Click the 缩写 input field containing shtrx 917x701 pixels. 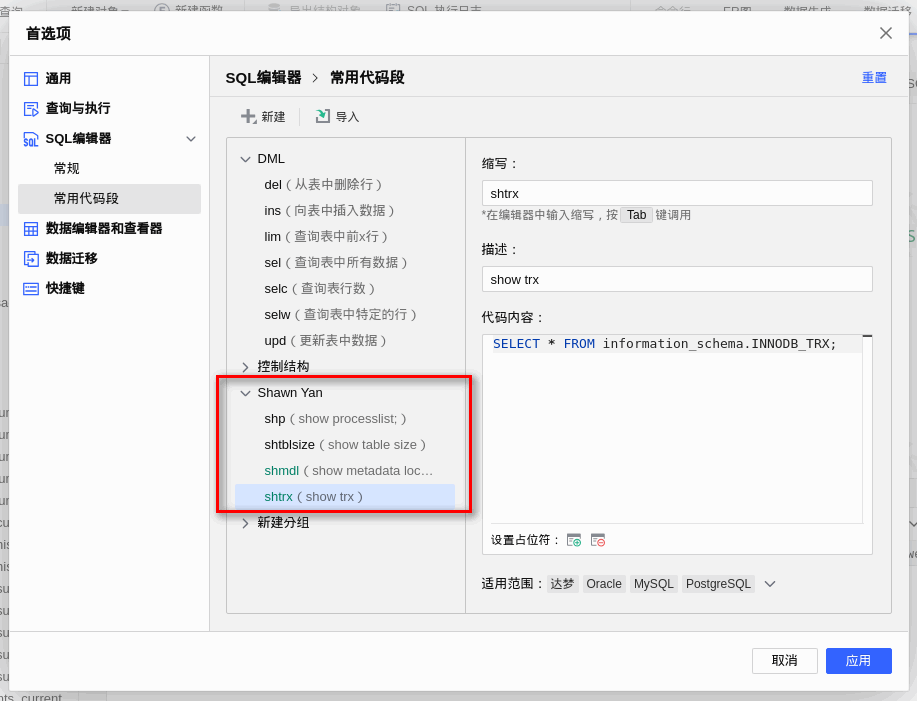(x=677, y=194)
